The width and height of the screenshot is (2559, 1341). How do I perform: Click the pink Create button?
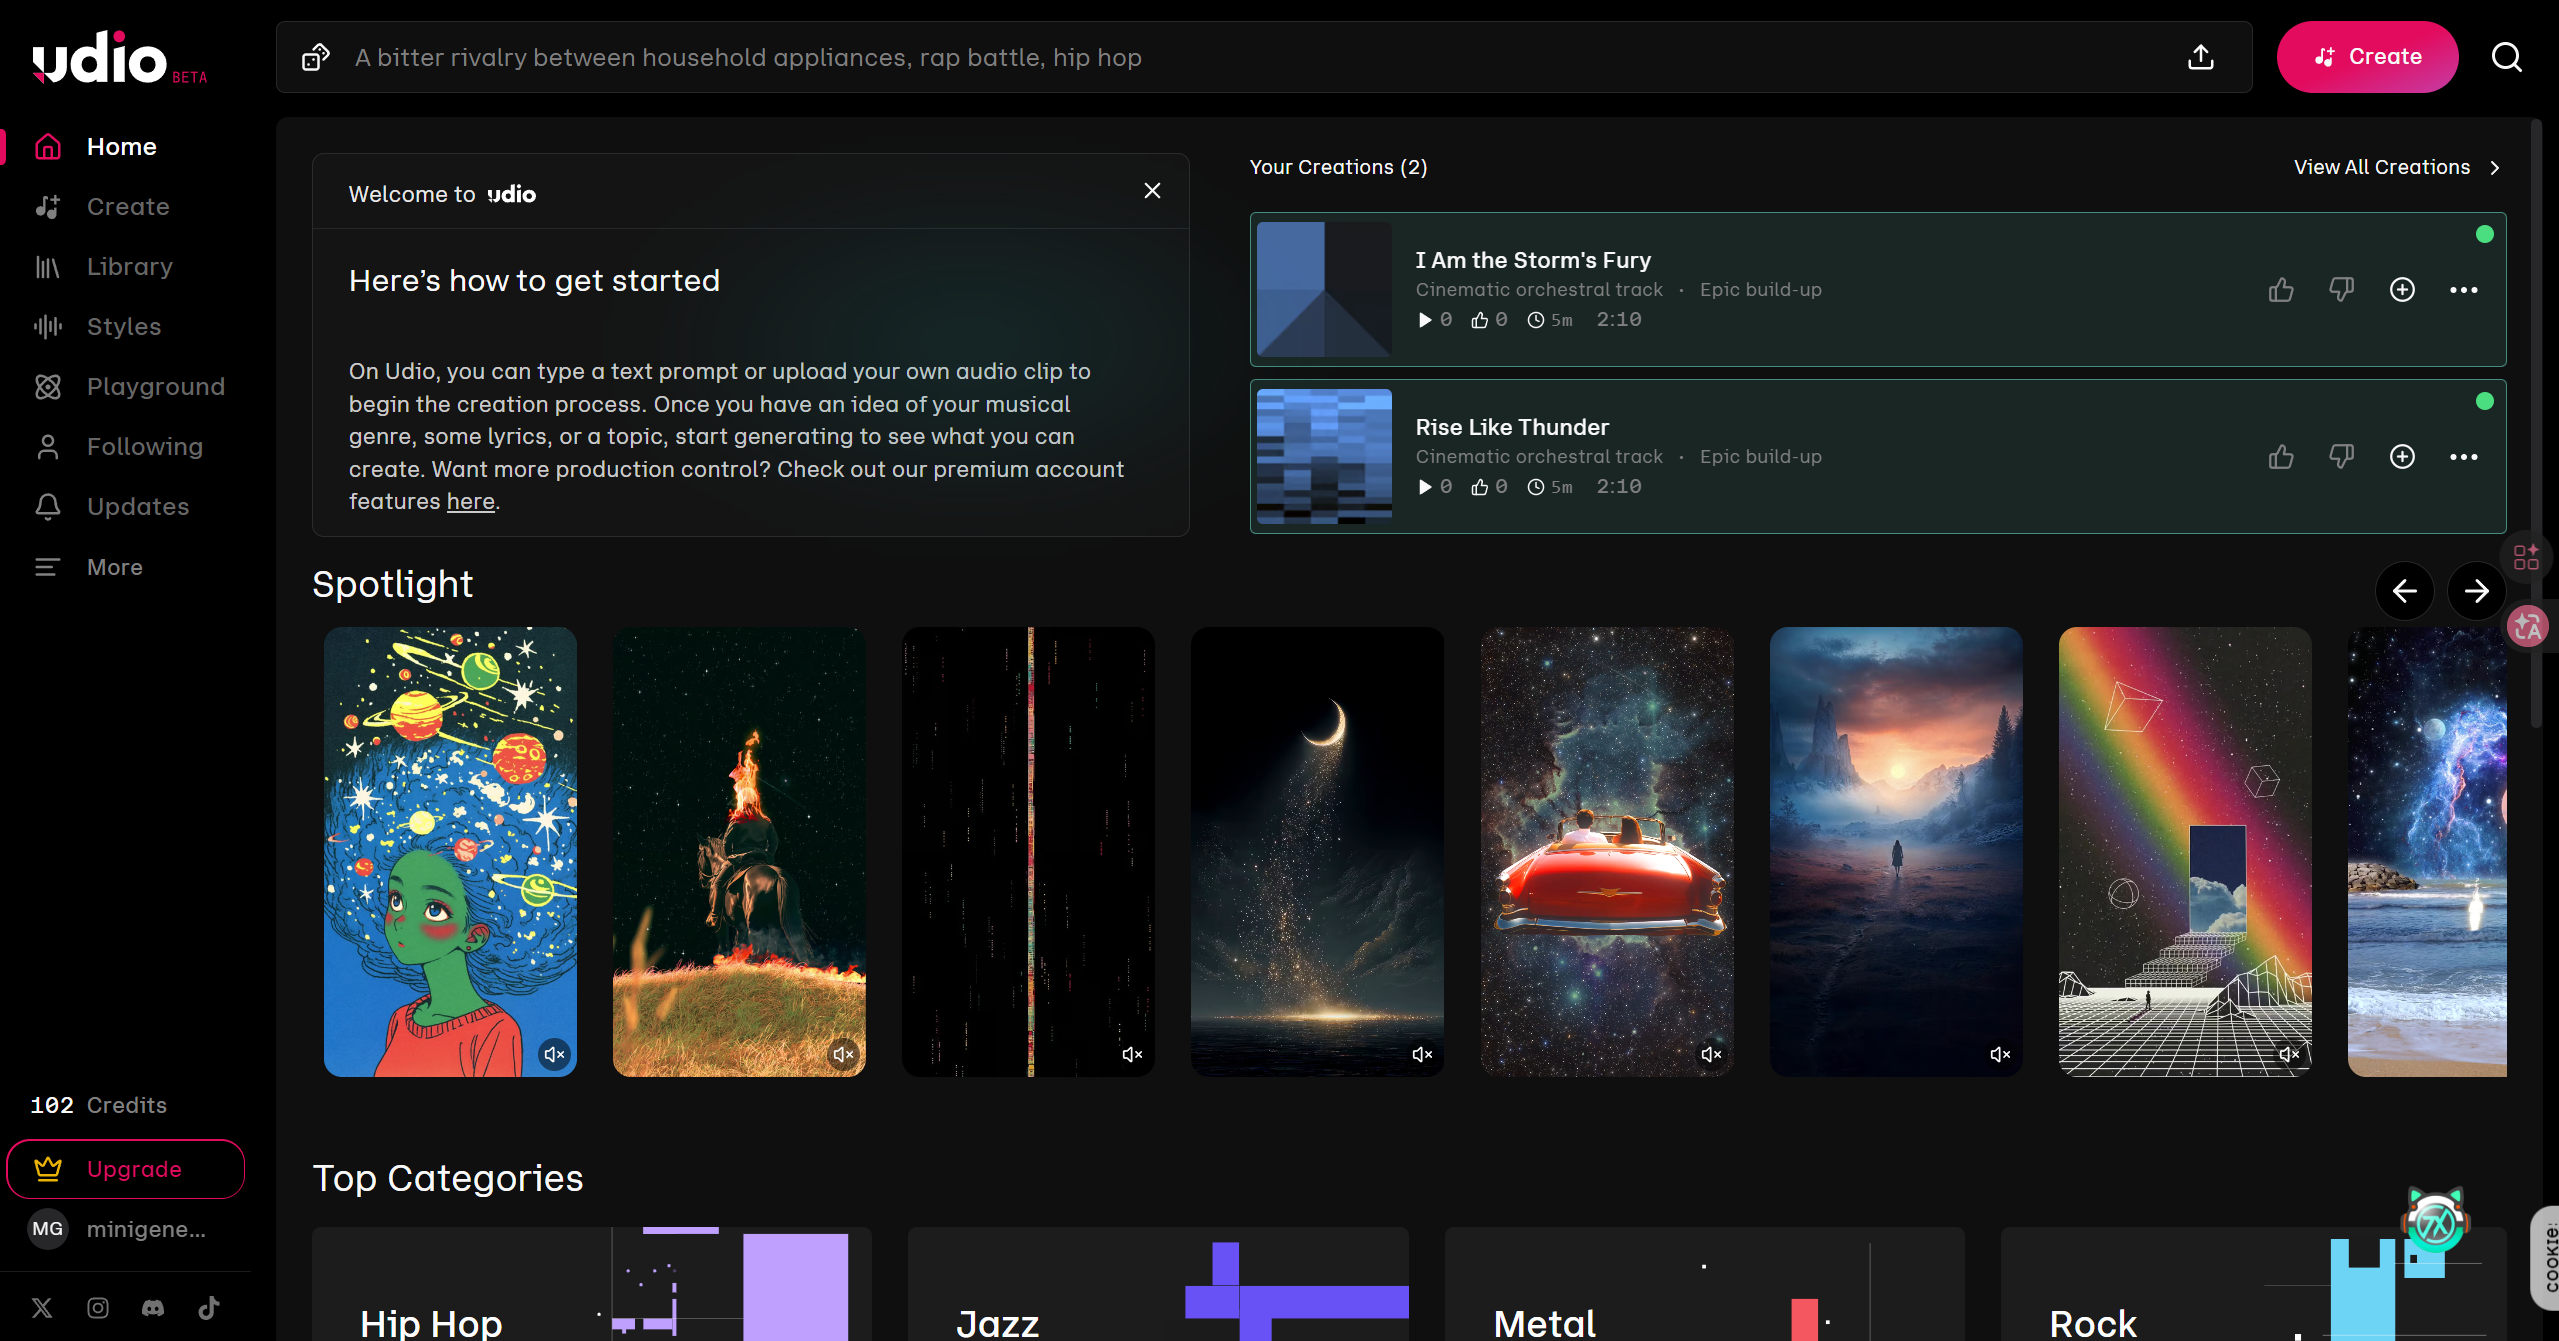coord(2367,57)
